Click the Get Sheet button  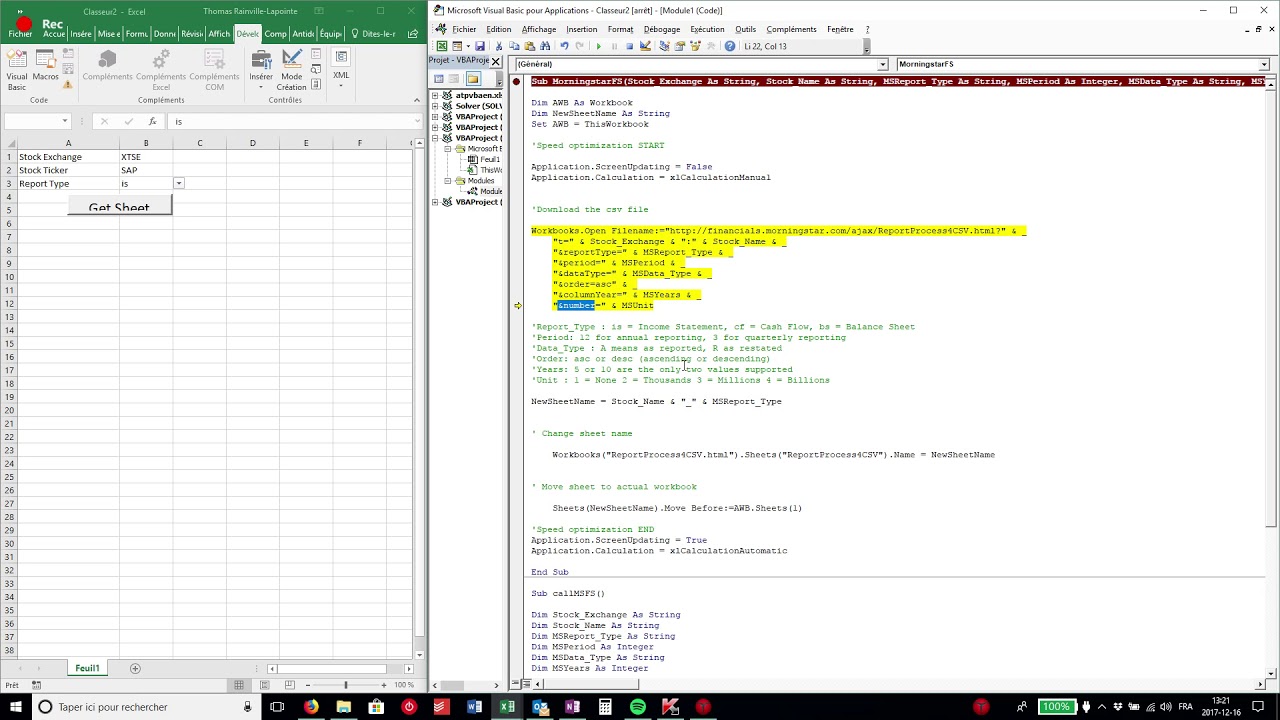coord(119,206)
